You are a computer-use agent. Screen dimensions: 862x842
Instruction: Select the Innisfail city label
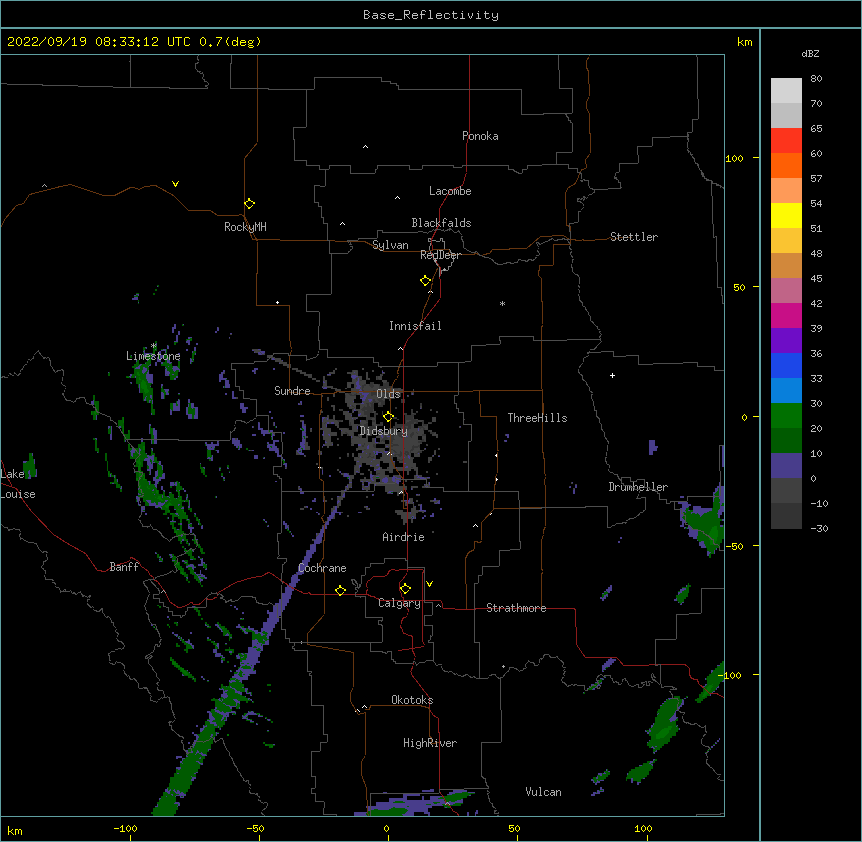click(x=415, y=326)
